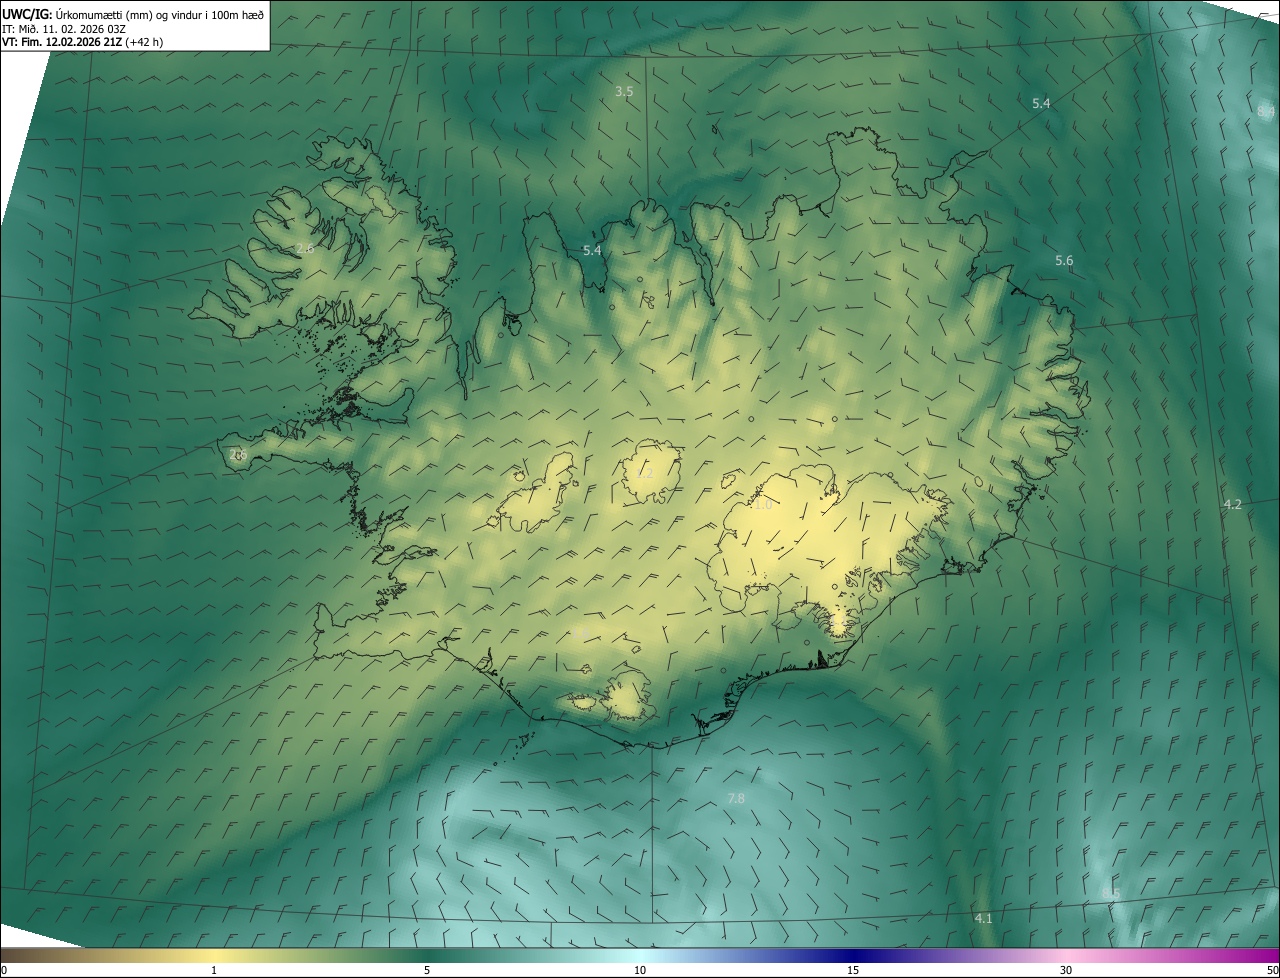1280x978 pixels.
Task: Click the 5 tick label on the colorbar
Action: pyautogui.click(x=427, y=971)
